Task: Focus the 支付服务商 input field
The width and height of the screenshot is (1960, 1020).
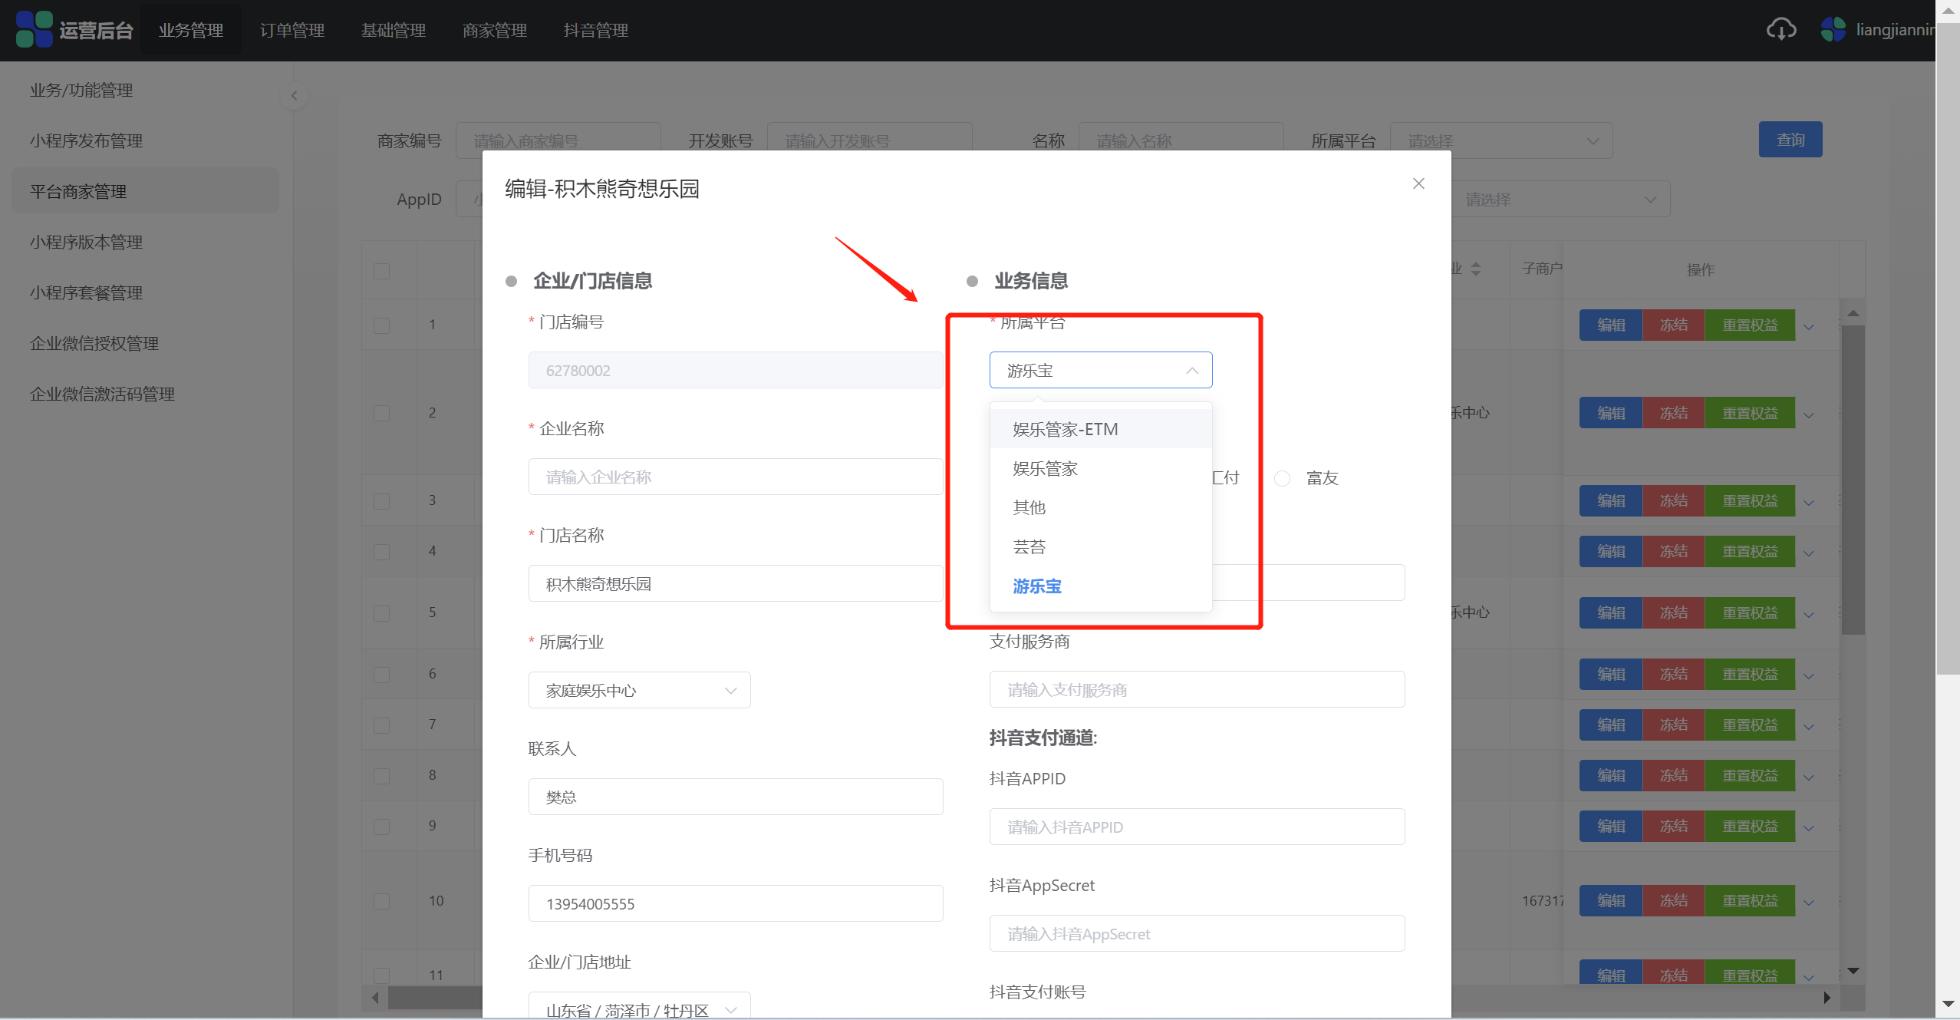Action: (1197, 690)
